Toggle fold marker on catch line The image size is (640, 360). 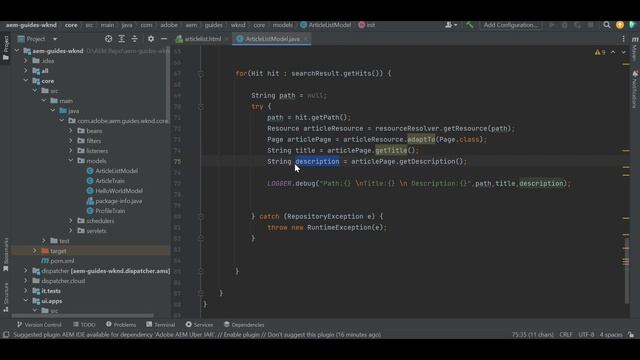pyautogui.click(x=200, y=217)
